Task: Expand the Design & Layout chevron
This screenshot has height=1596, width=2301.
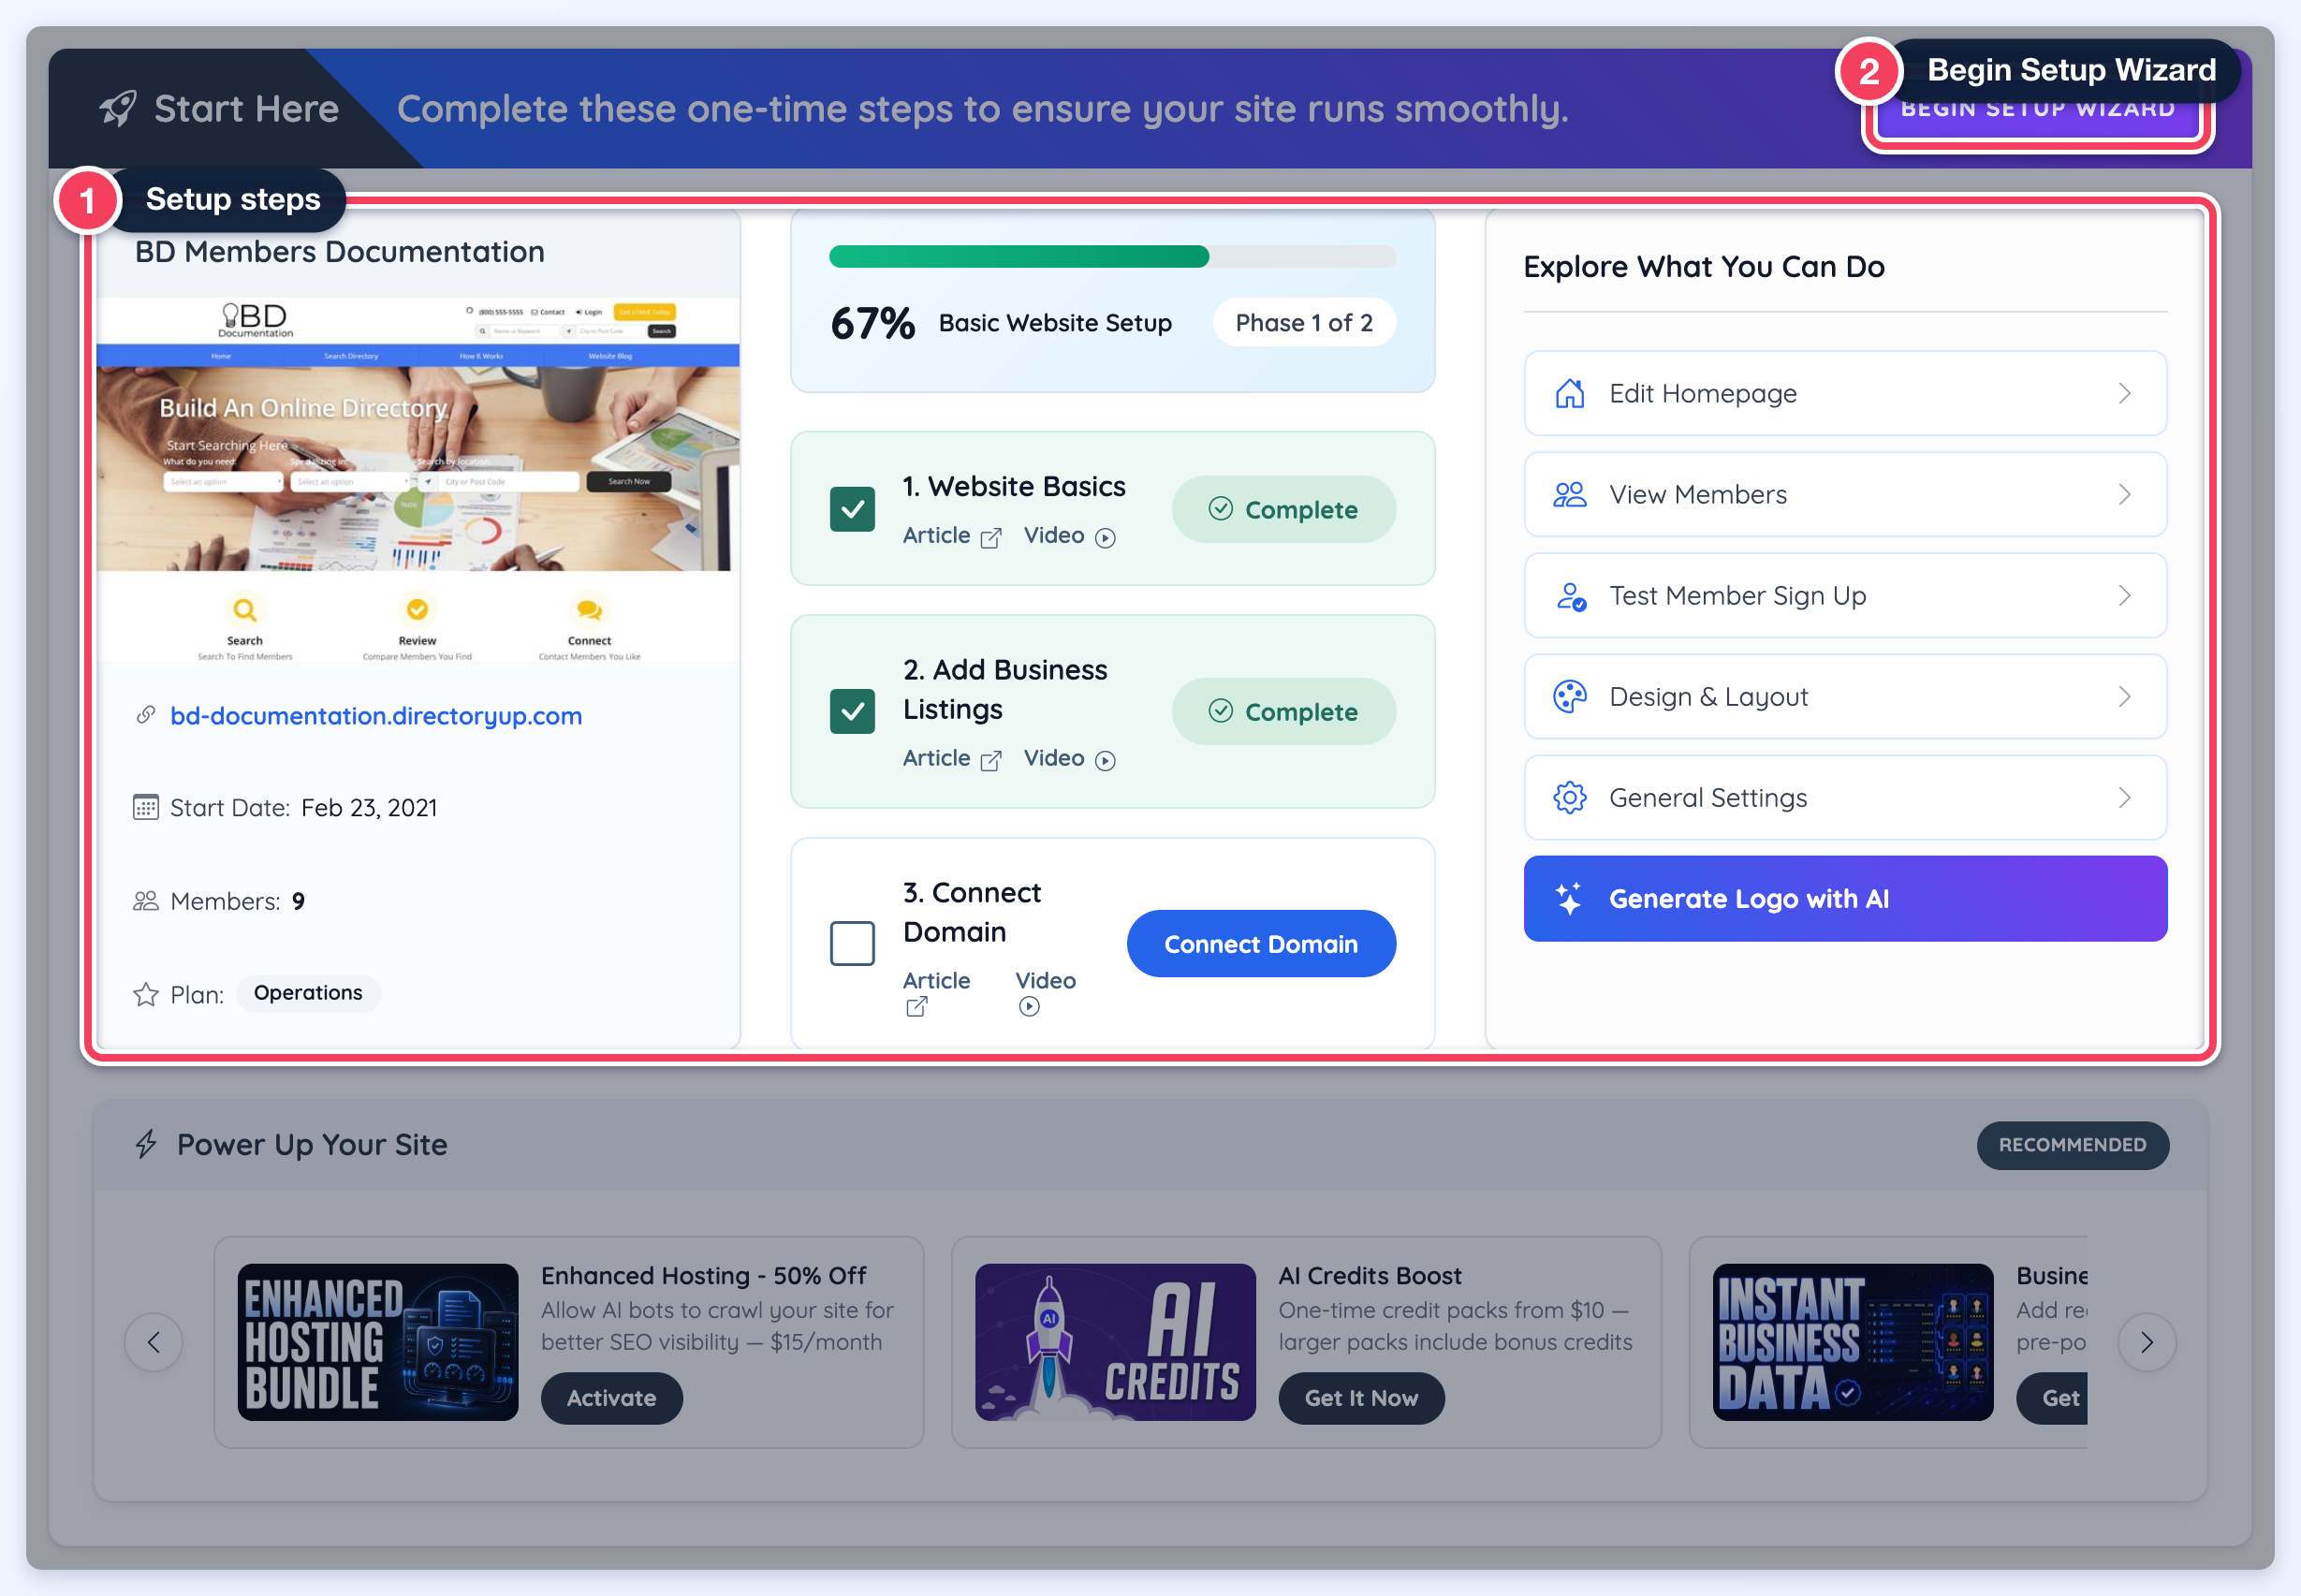Action: coord(2124,697)
